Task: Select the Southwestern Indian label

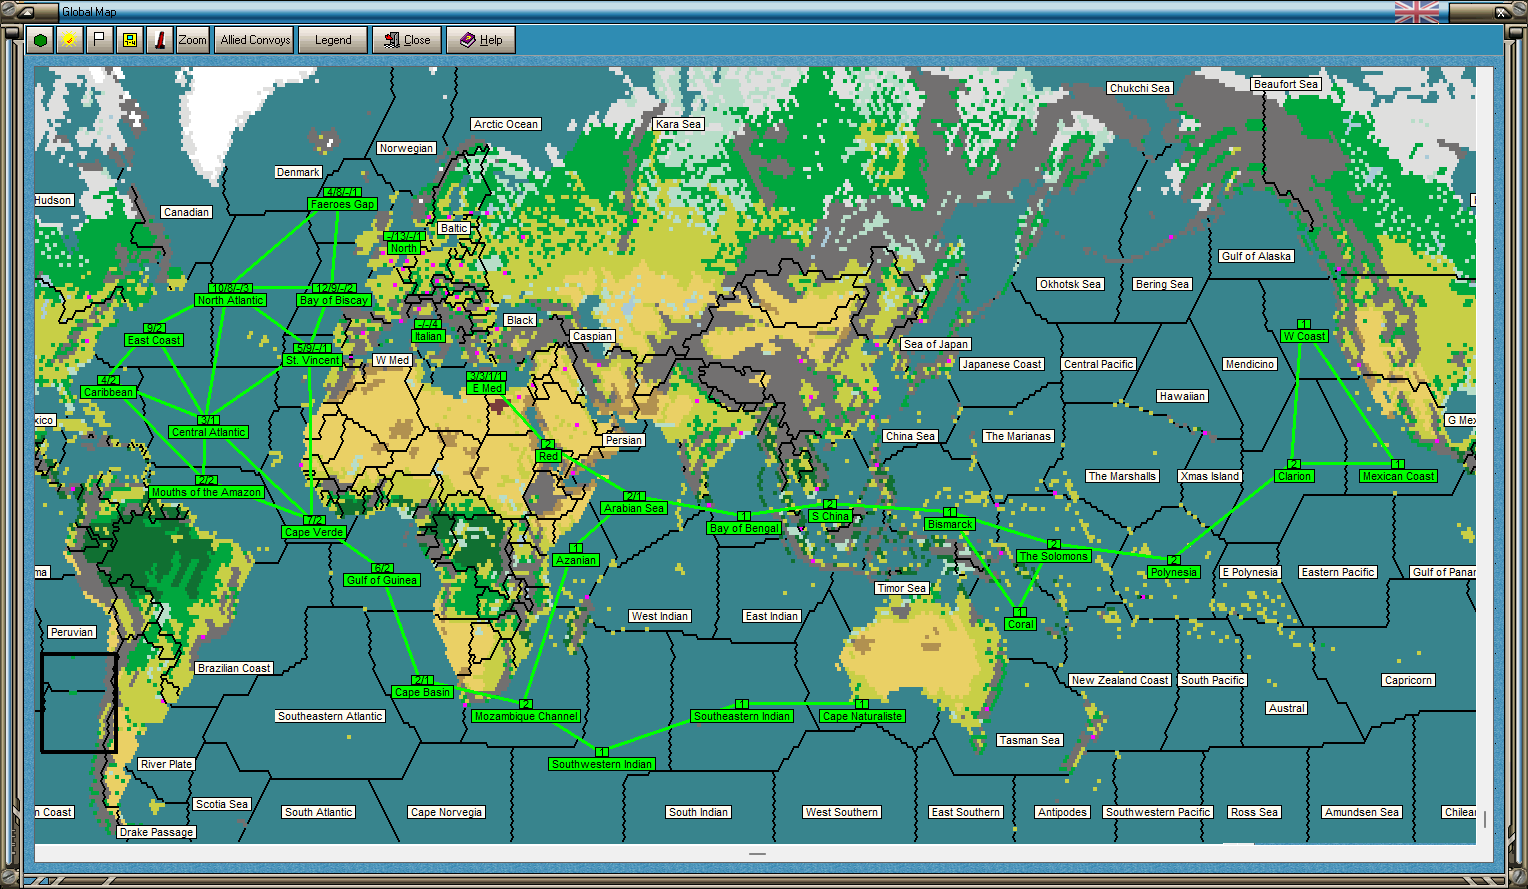Action: click(602, 764)
